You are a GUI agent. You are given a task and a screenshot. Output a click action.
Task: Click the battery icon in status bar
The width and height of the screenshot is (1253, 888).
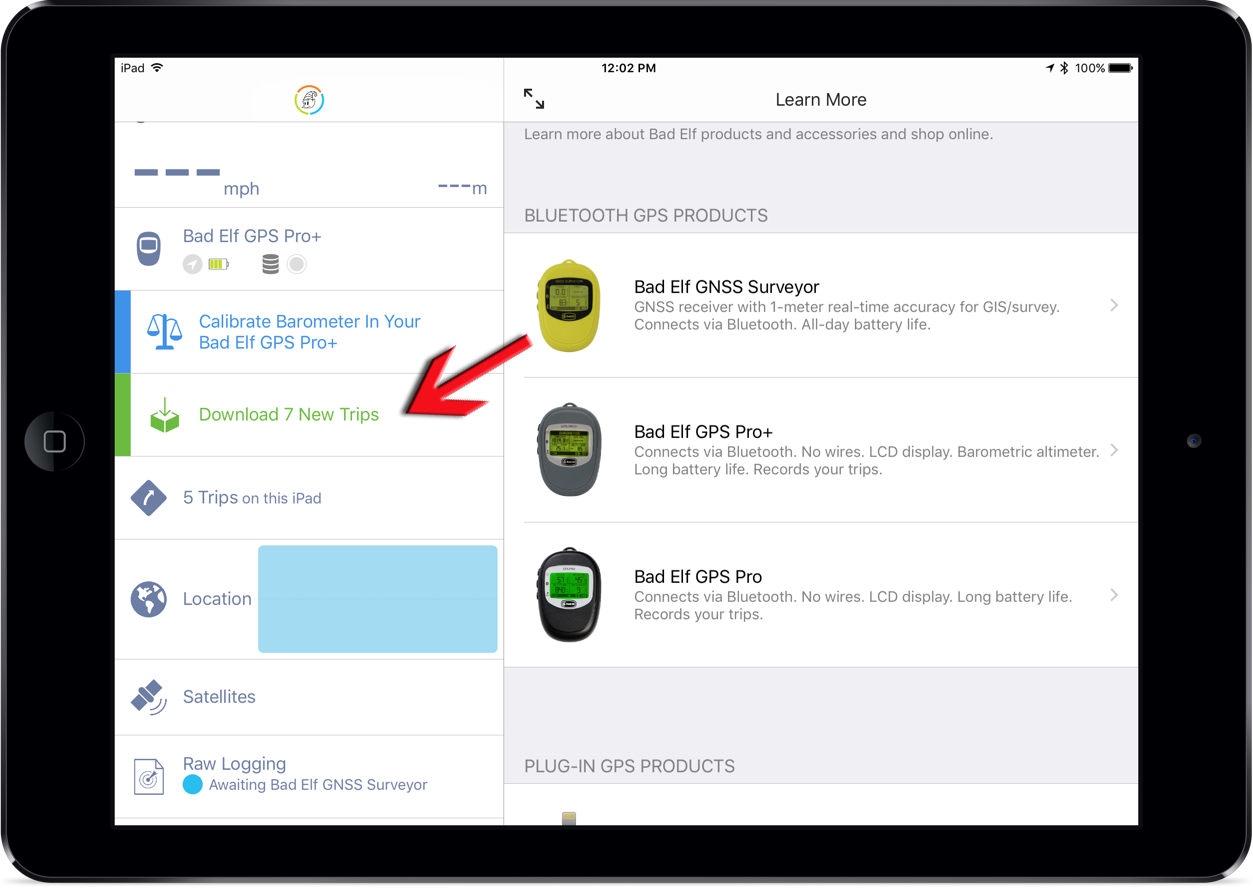pos(1121,68)
